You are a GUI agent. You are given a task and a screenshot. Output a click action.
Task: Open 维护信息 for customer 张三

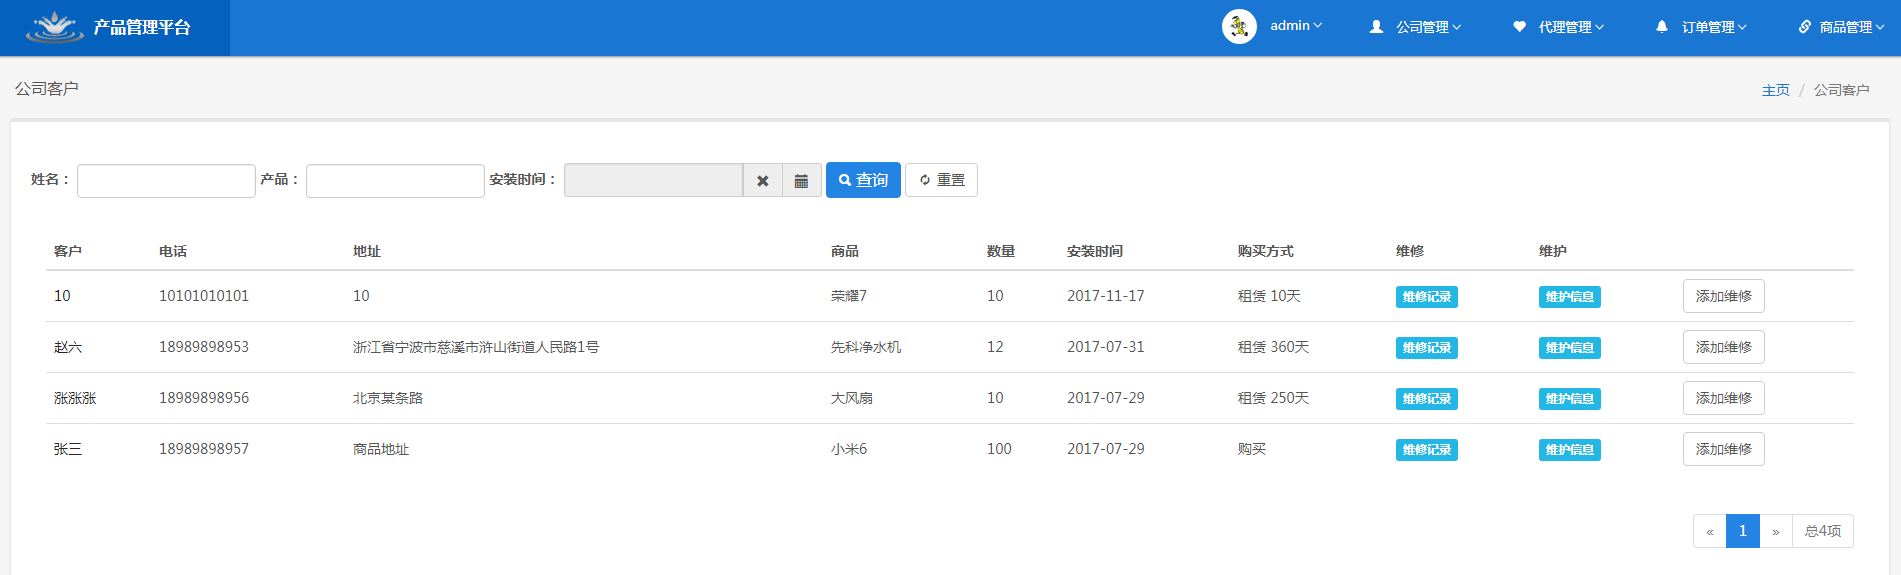click(1569, 450)
